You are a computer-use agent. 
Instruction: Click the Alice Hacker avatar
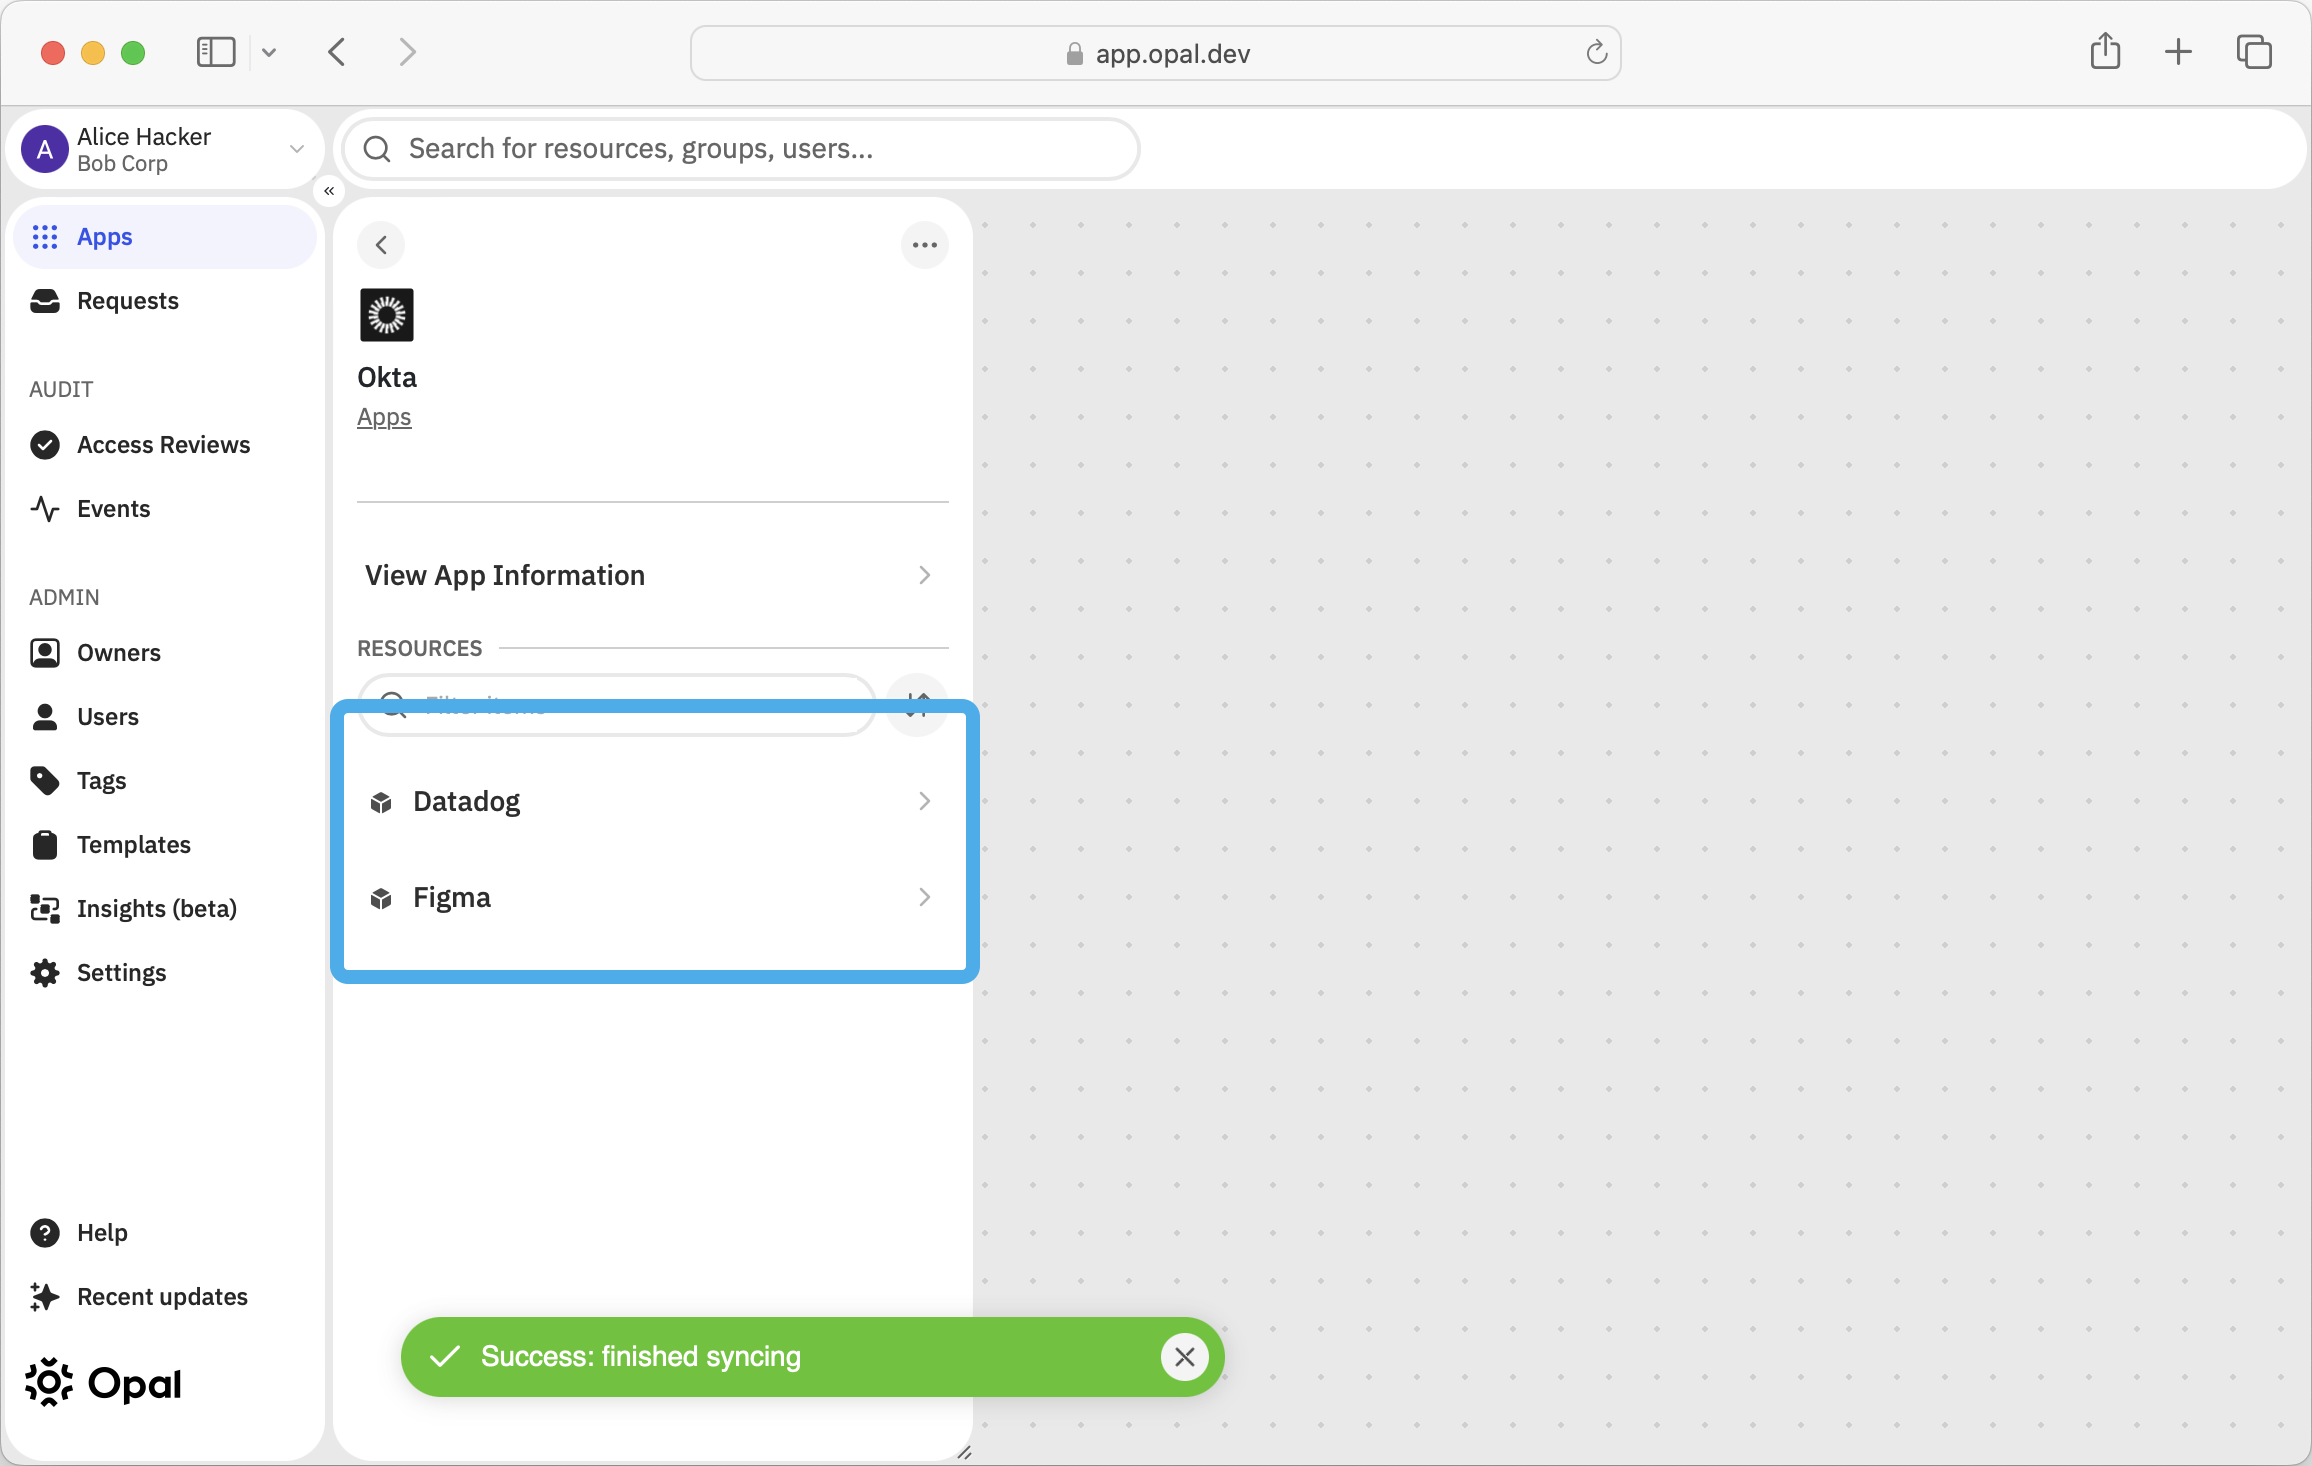(x=45, y=150)
